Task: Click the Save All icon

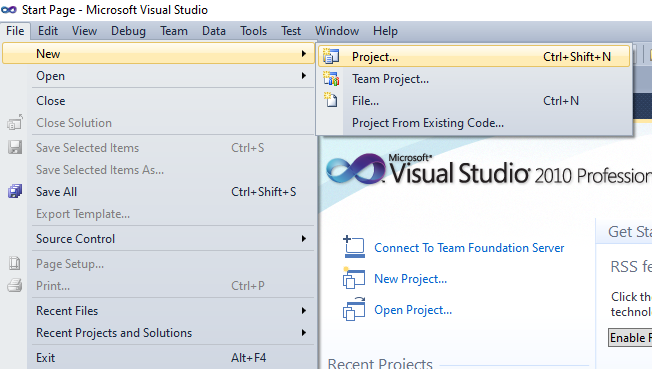Action: [15, 191]
